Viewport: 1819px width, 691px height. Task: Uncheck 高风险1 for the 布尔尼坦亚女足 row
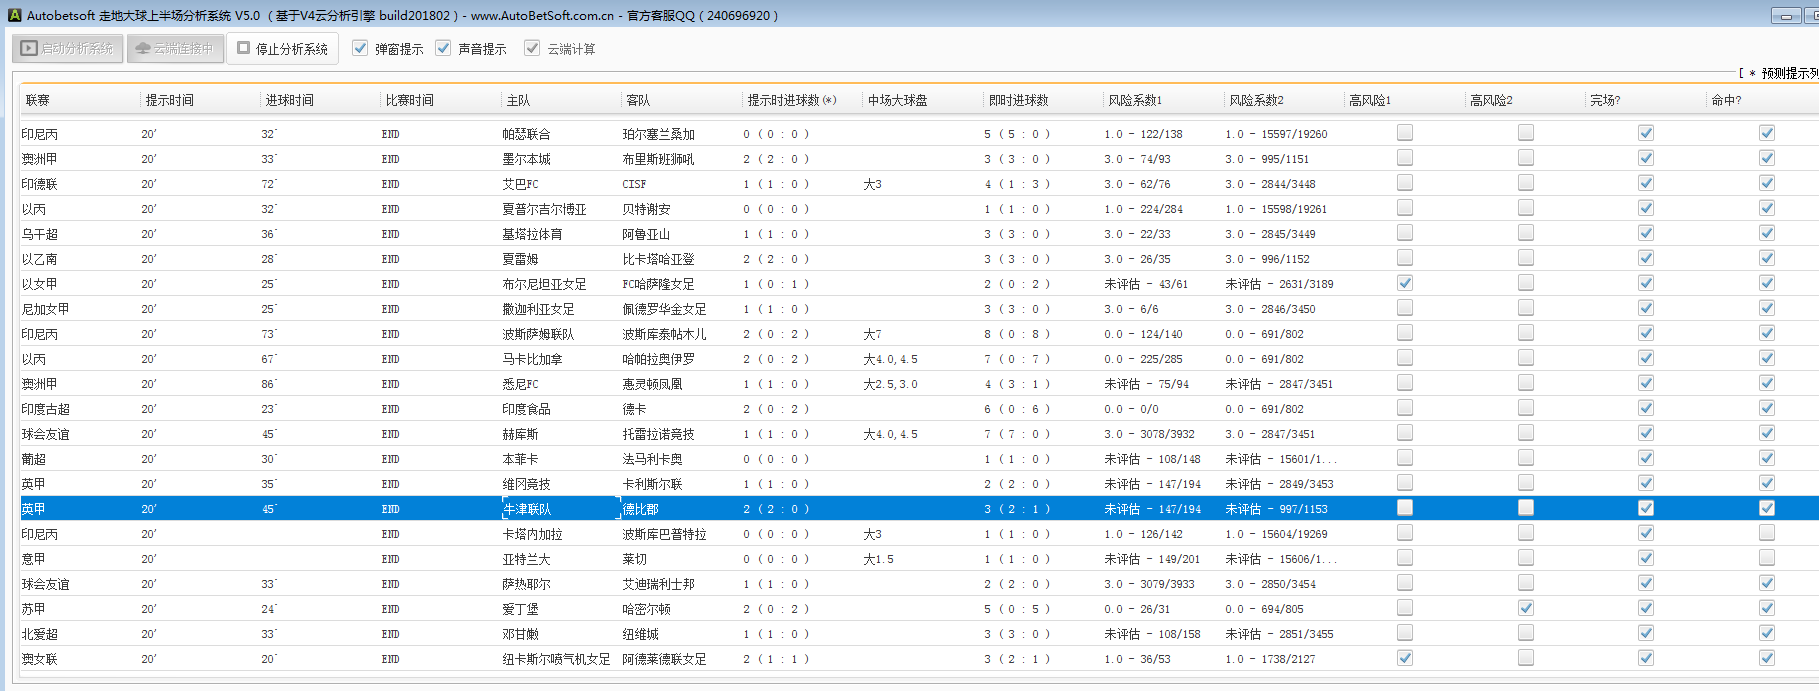coord(1405,283)
